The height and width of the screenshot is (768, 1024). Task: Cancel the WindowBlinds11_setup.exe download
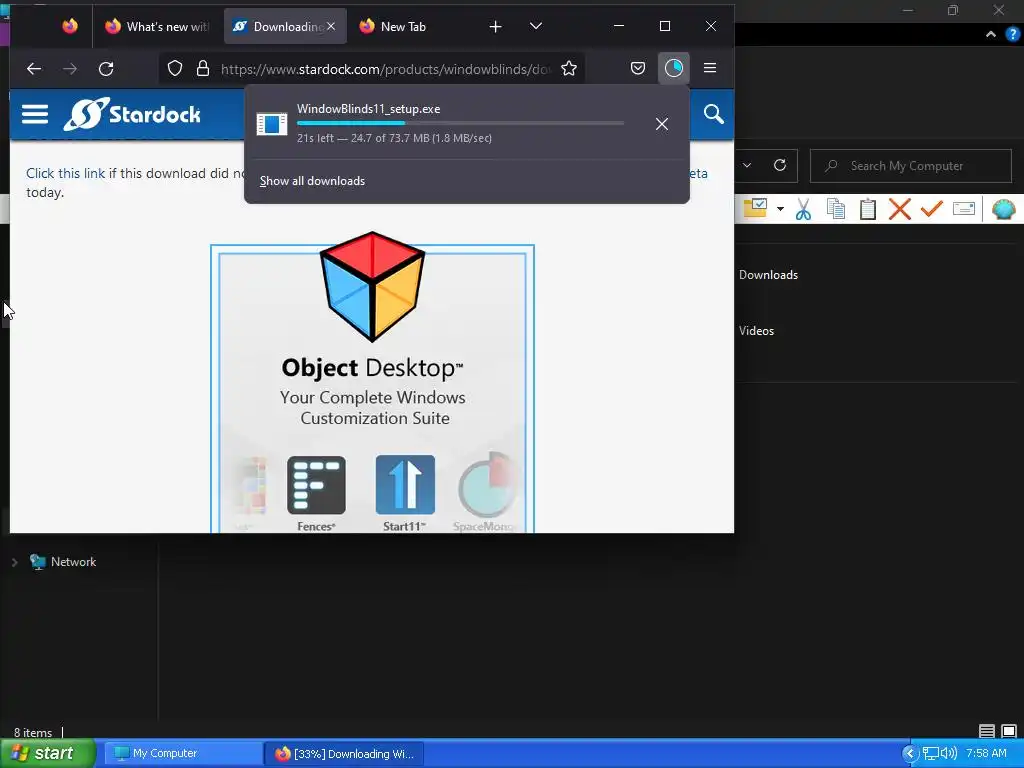point(662,123)
